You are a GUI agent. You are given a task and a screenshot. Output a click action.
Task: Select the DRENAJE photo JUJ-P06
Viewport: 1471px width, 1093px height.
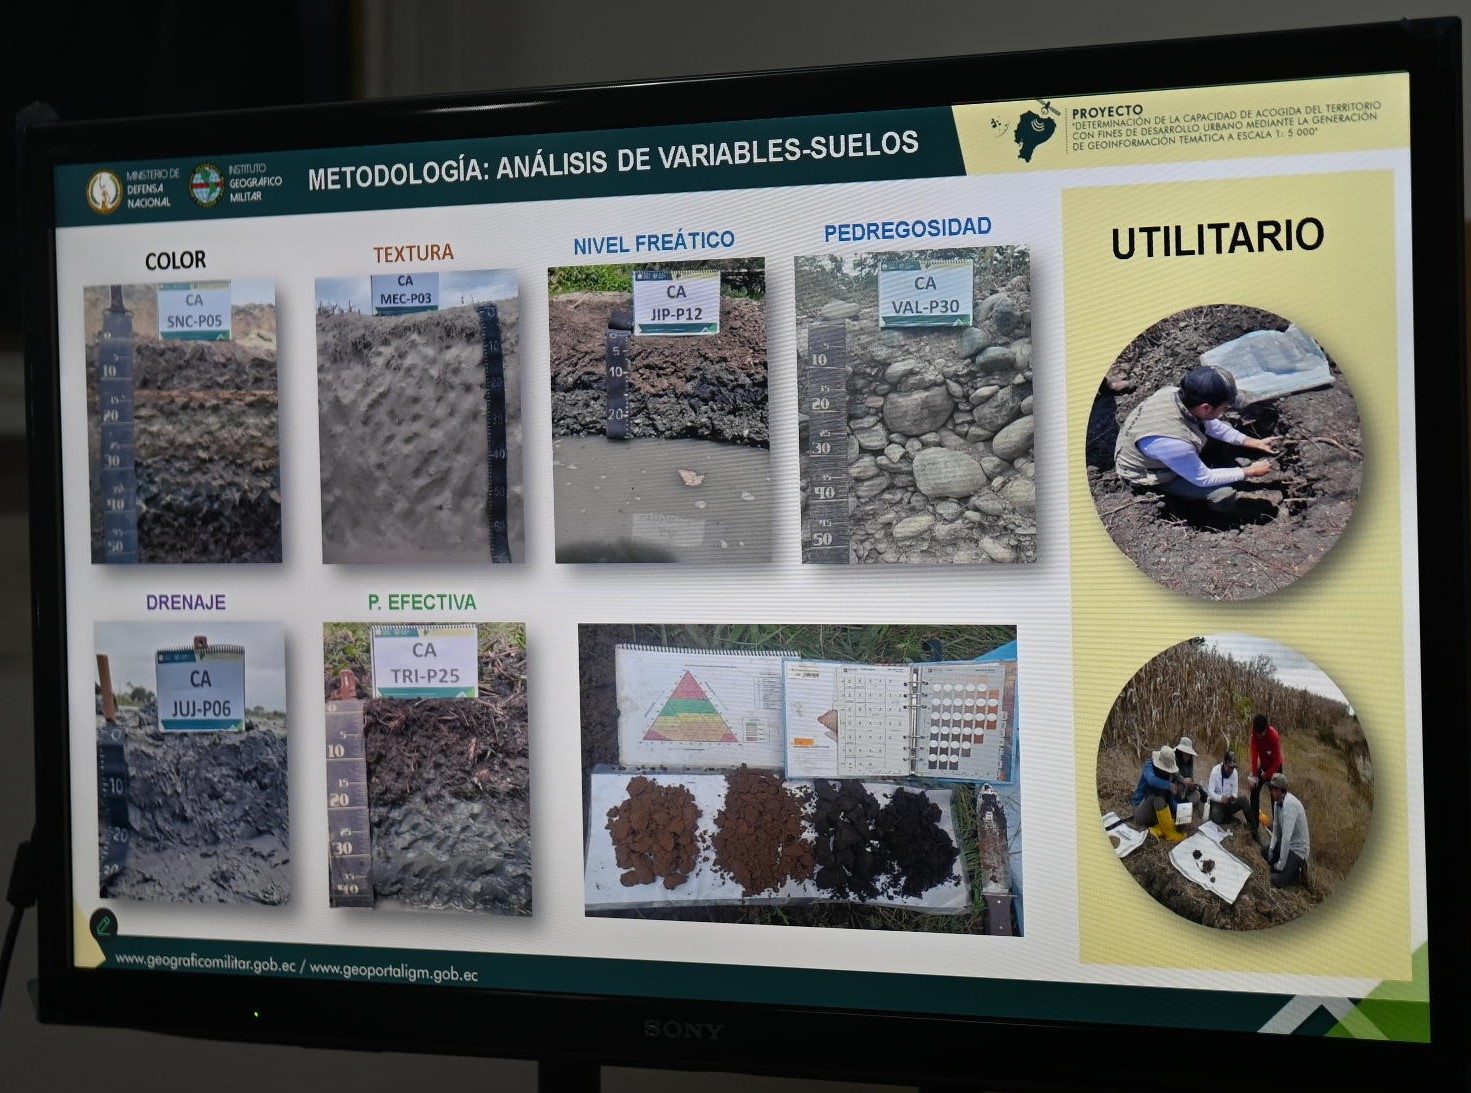pos(193,762)
